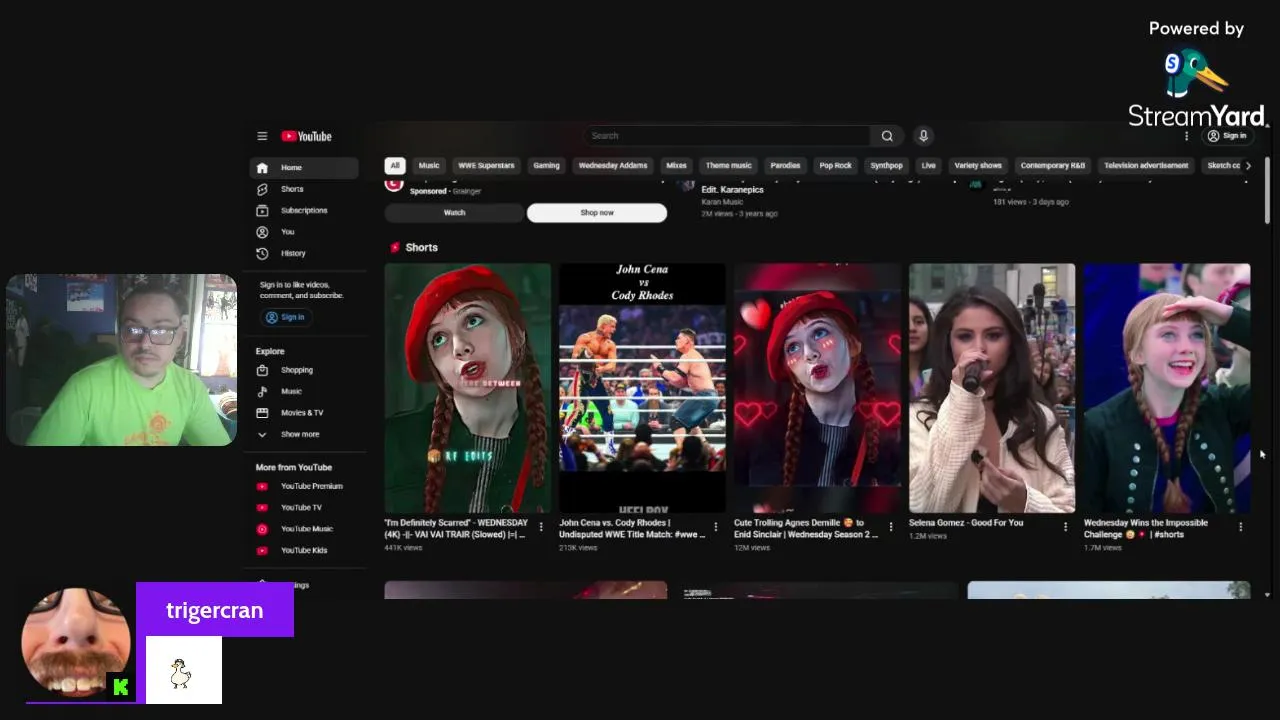1280x720 pixels.
Task: Open the red beret Wednesday short thumbnail
Action: pyautogui.click(x=467, y=388)
